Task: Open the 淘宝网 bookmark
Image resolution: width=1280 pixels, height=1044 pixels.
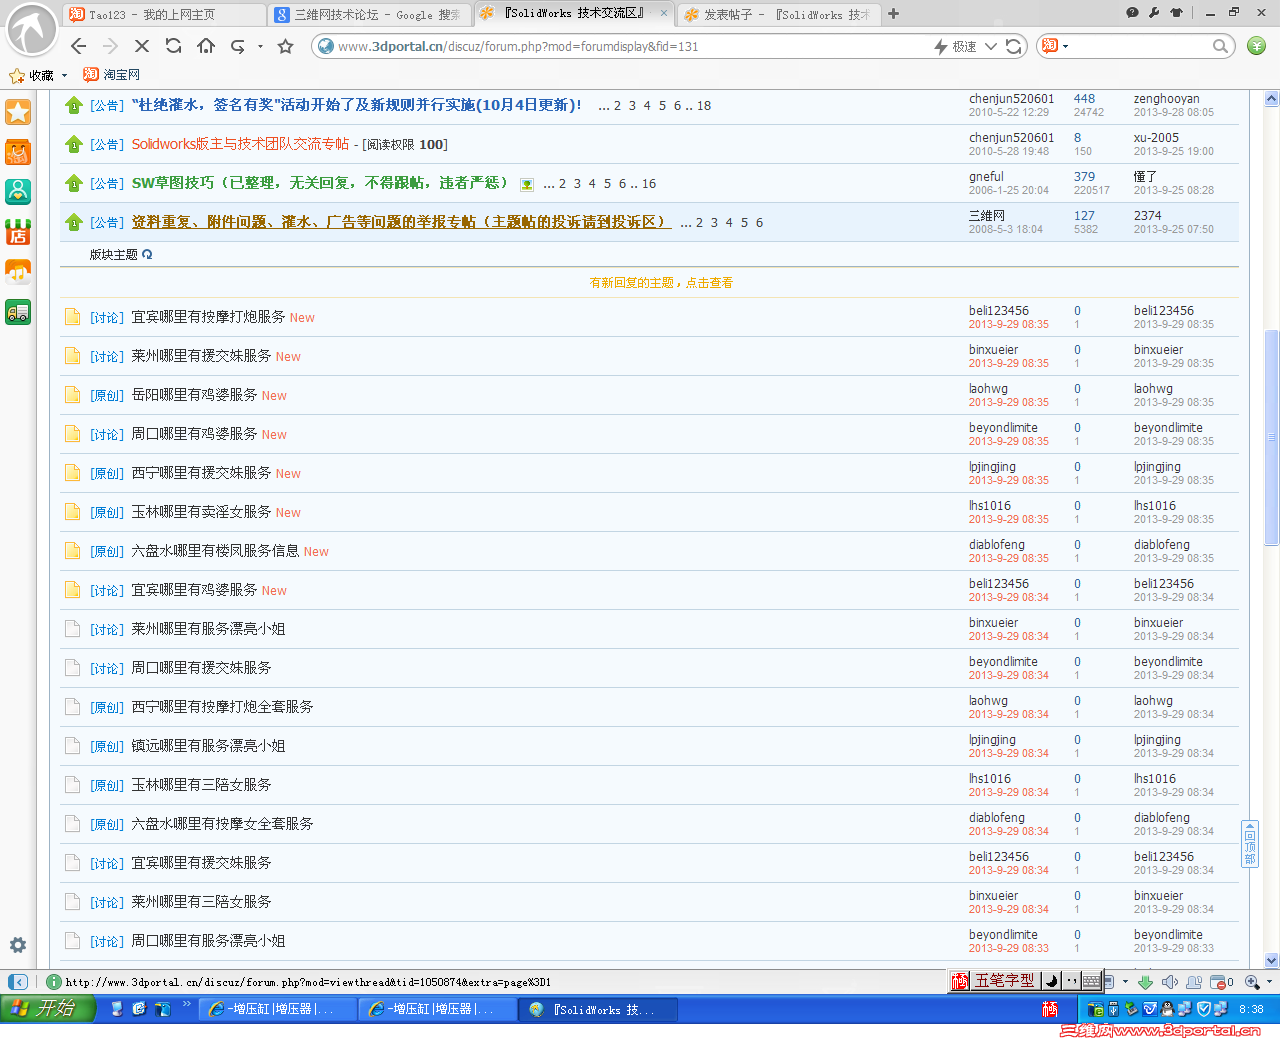Action: (112, 75)
